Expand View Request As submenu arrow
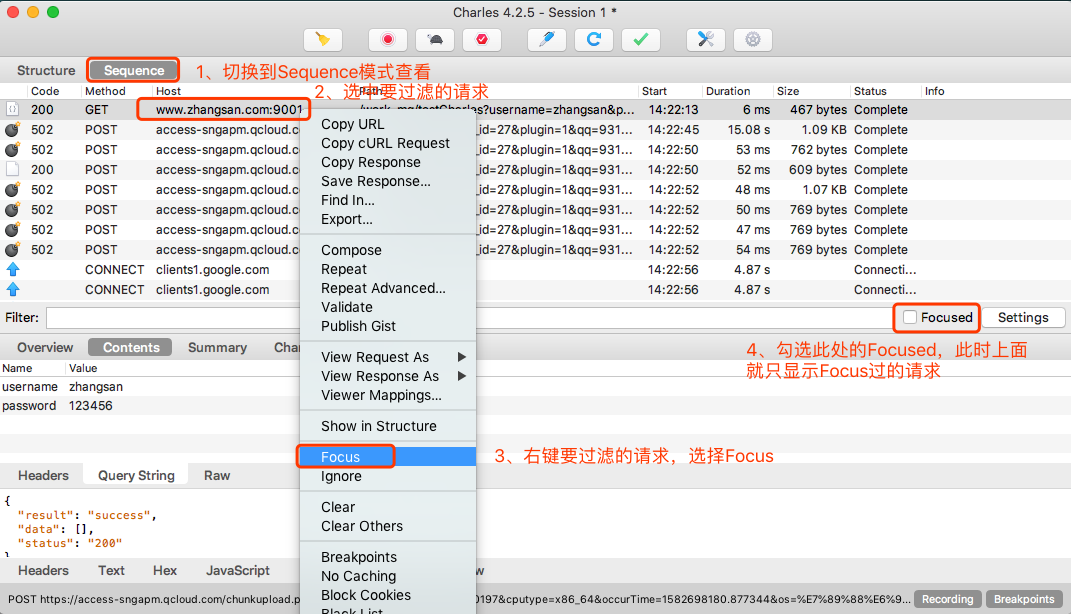This screenshot has width=1071, height=614. coord(462,357)
